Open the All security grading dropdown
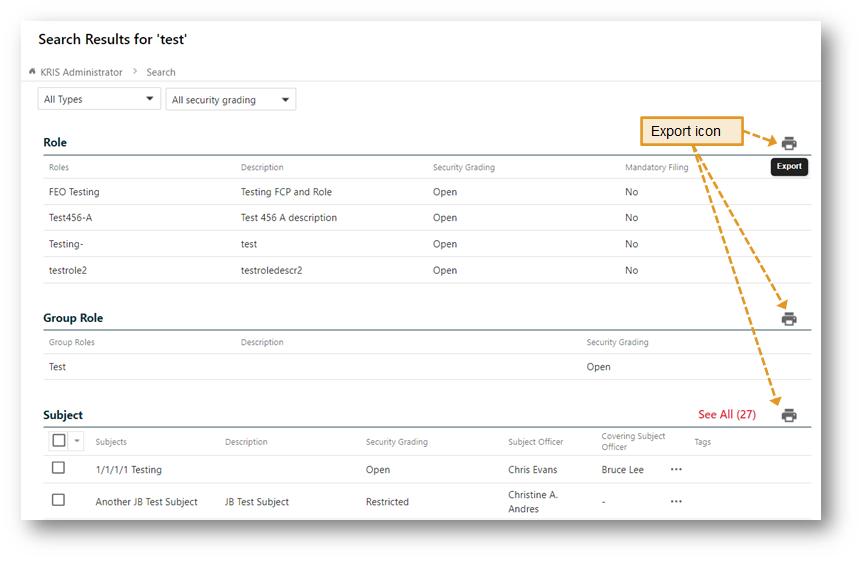 pyautogui.click(x=231, y=100)
